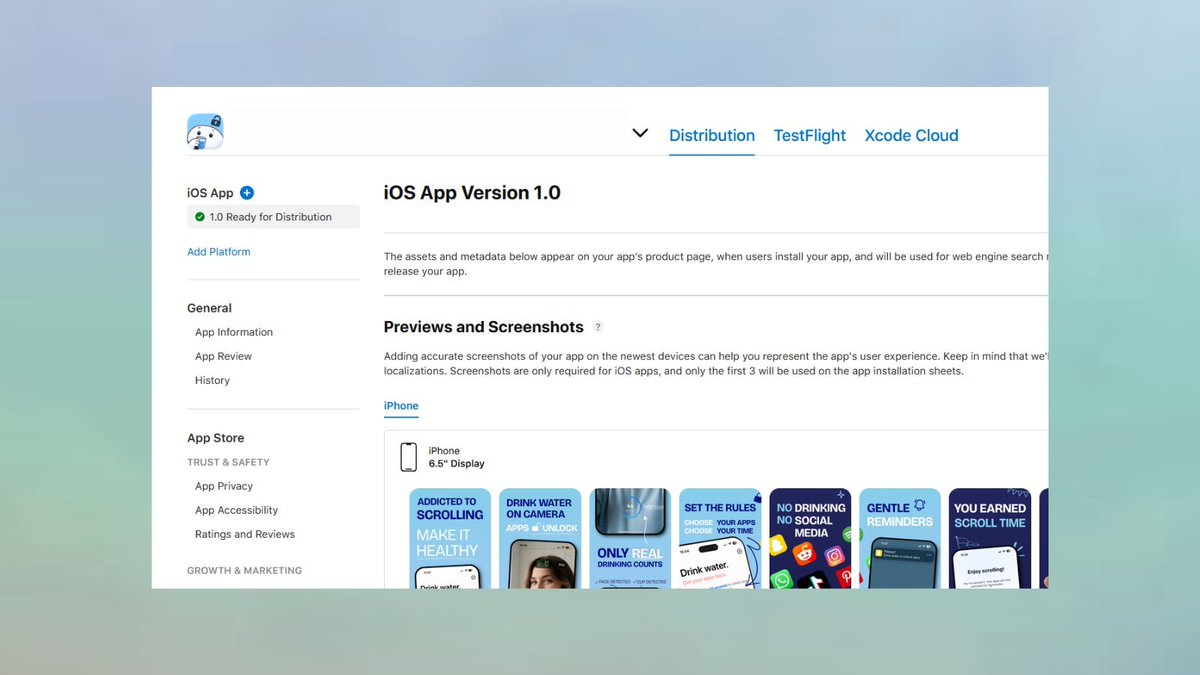Switch to the Distribution tab

tap(712, 135)
